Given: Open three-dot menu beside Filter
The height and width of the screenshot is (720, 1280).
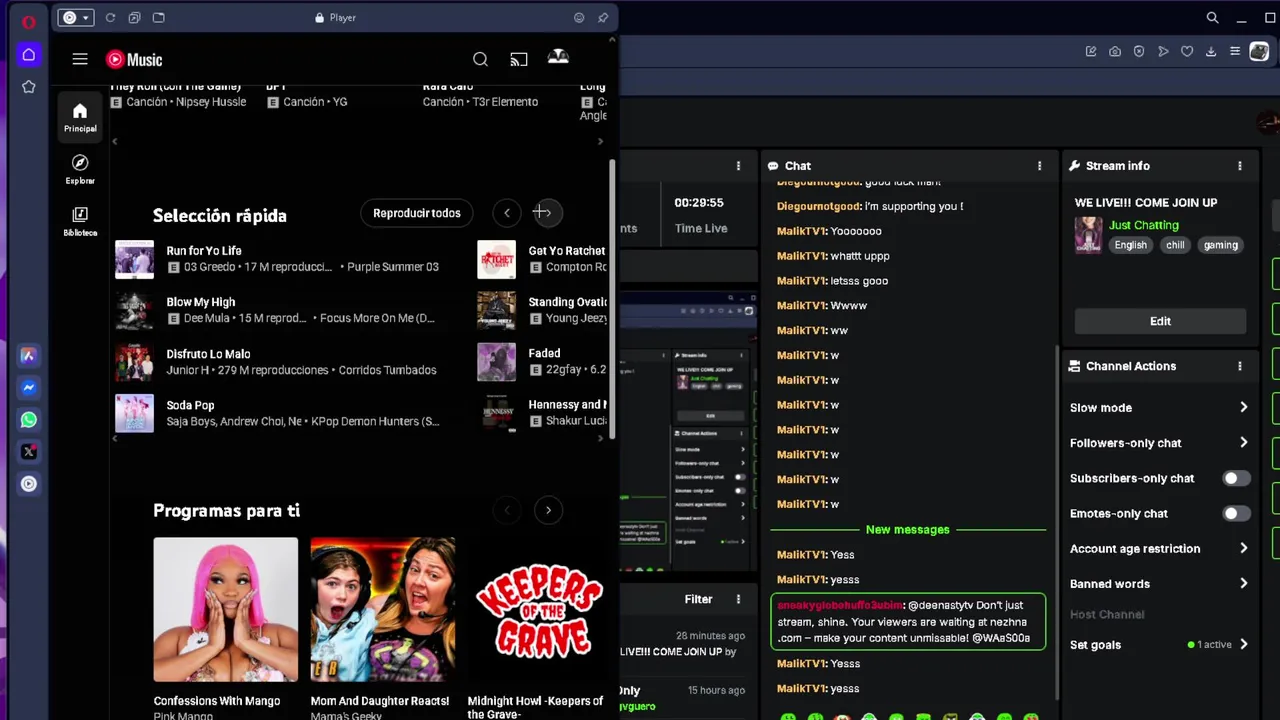Looking at the screenshot, I should pyautogui.click(x=738, y=599).
